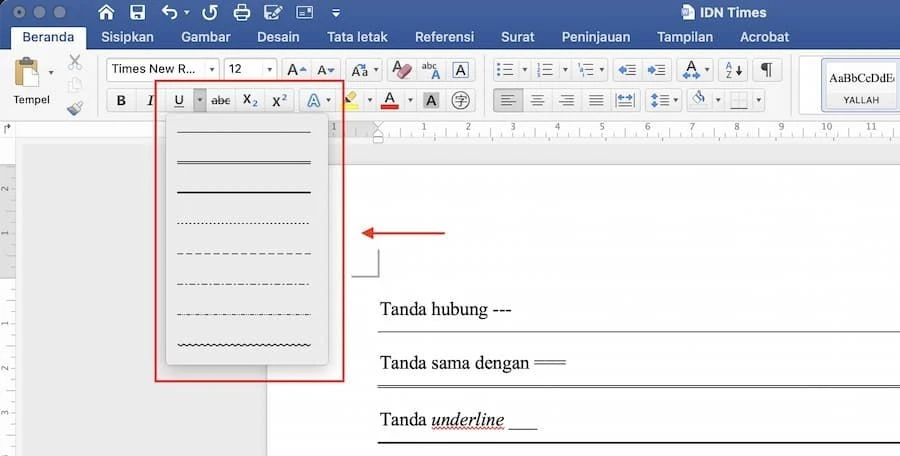This screenshot has height=456, width=900.
Task: Click the Home icon in title bar
Action: click(x=106, y=12)
